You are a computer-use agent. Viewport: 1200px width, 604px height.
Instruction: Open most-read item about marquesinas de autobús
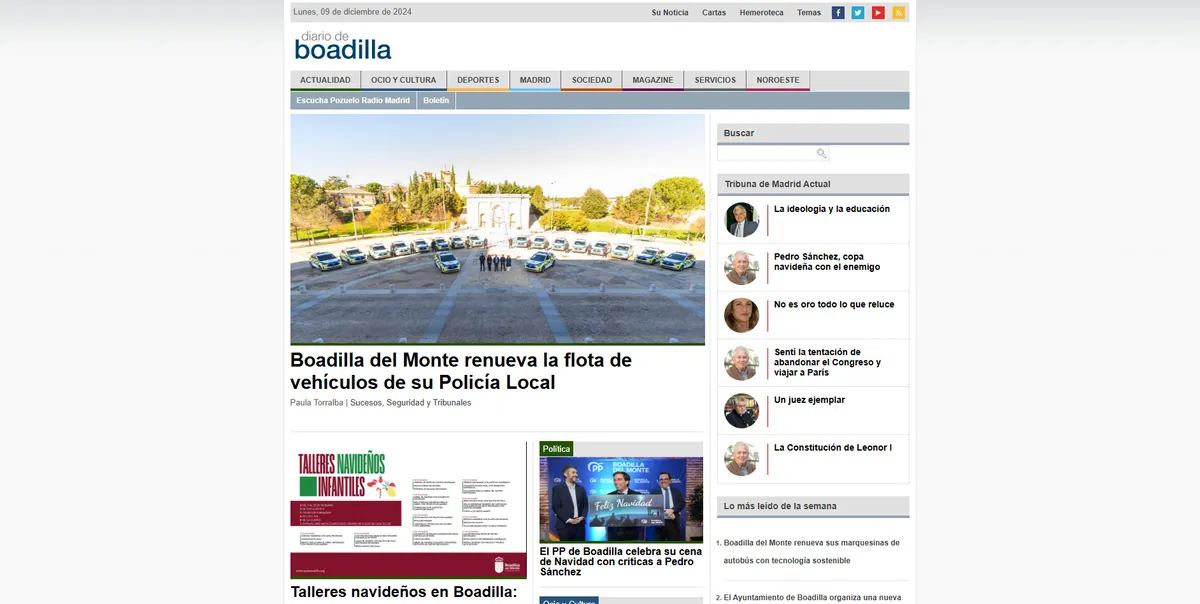pyautogui.click(x=811, y=552)
